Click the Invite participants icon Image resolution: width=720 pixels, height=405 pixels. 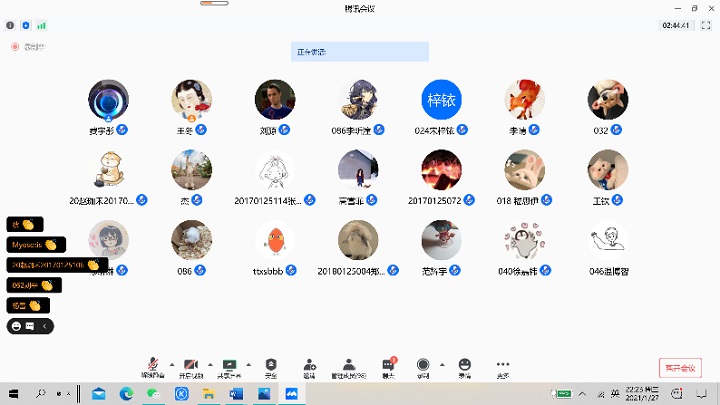[310, 366]
